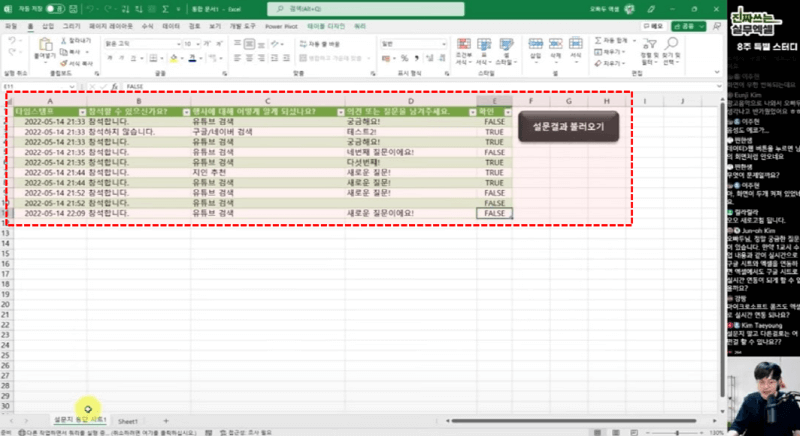The height and width of the screenshot is (436, 800).
Task: Click the AutoSum sigma in quick access toolbar
Action: tap(165, 9)
